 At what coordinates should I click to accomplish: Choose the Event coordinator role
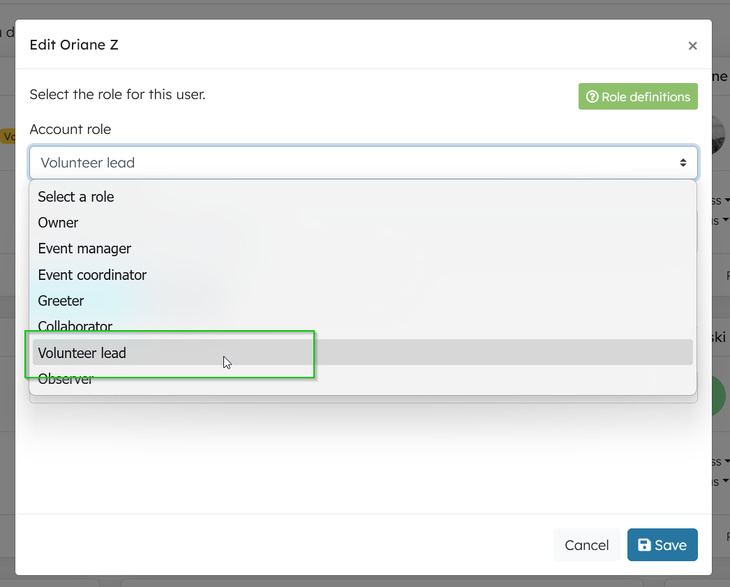pos(92,275)
